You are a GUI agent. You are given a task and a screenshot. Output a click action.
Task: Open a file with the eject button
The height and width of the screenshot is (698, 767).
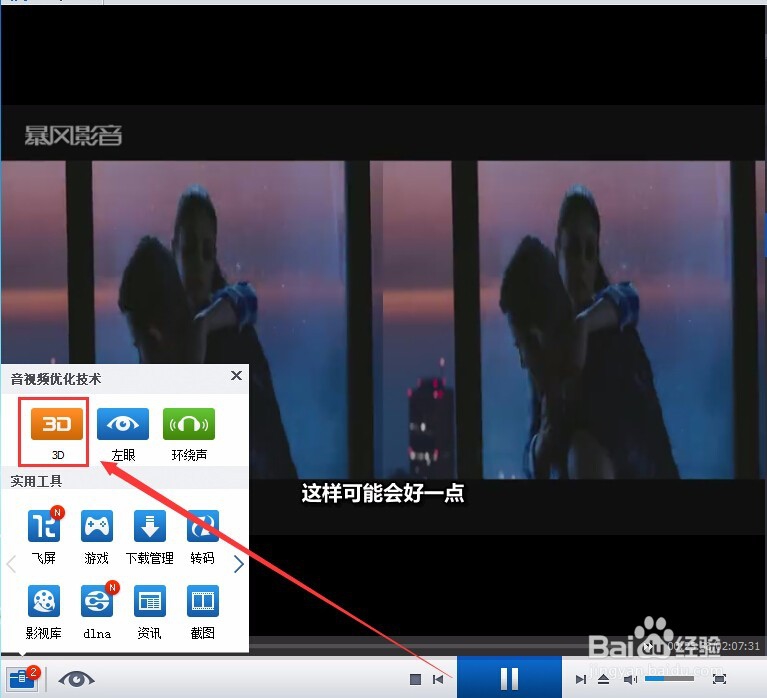click(603, 679)
